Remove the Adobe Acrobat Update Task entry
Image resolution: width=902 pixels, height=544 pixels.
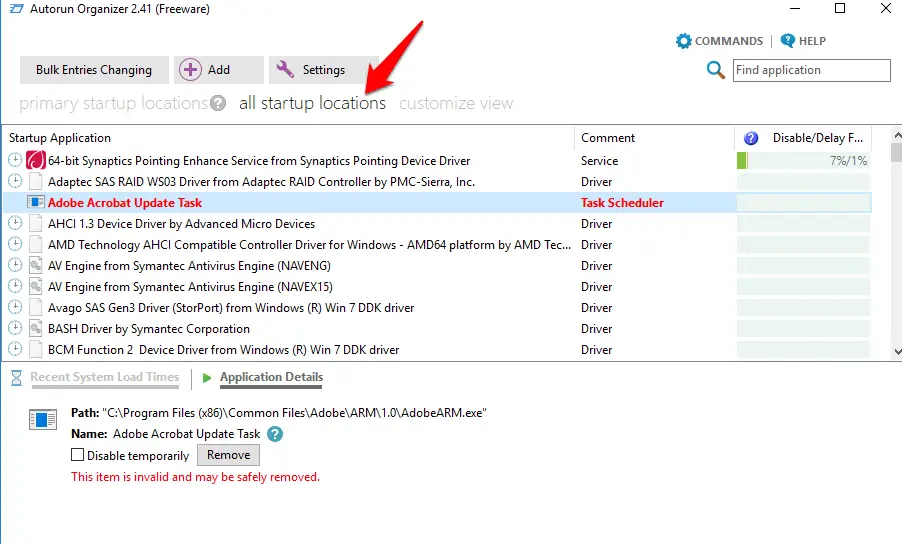coord(228,455)
